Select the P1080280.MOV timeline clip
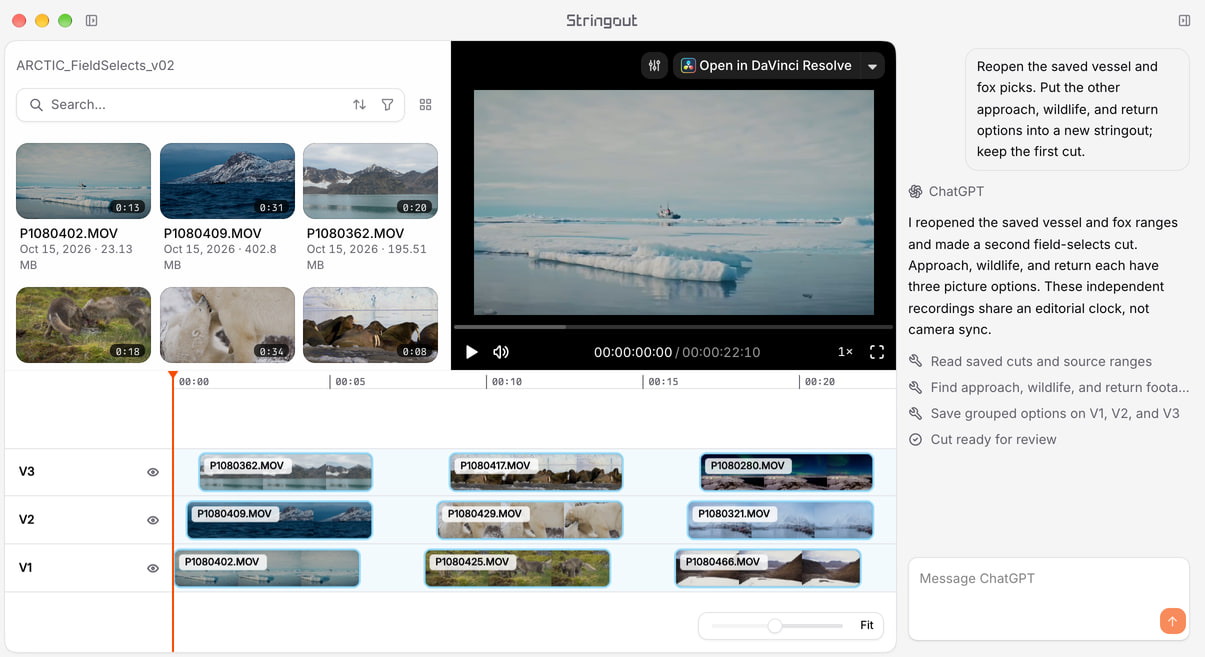Viewport: 1205px width, 657px height. [x=786, y=472]
